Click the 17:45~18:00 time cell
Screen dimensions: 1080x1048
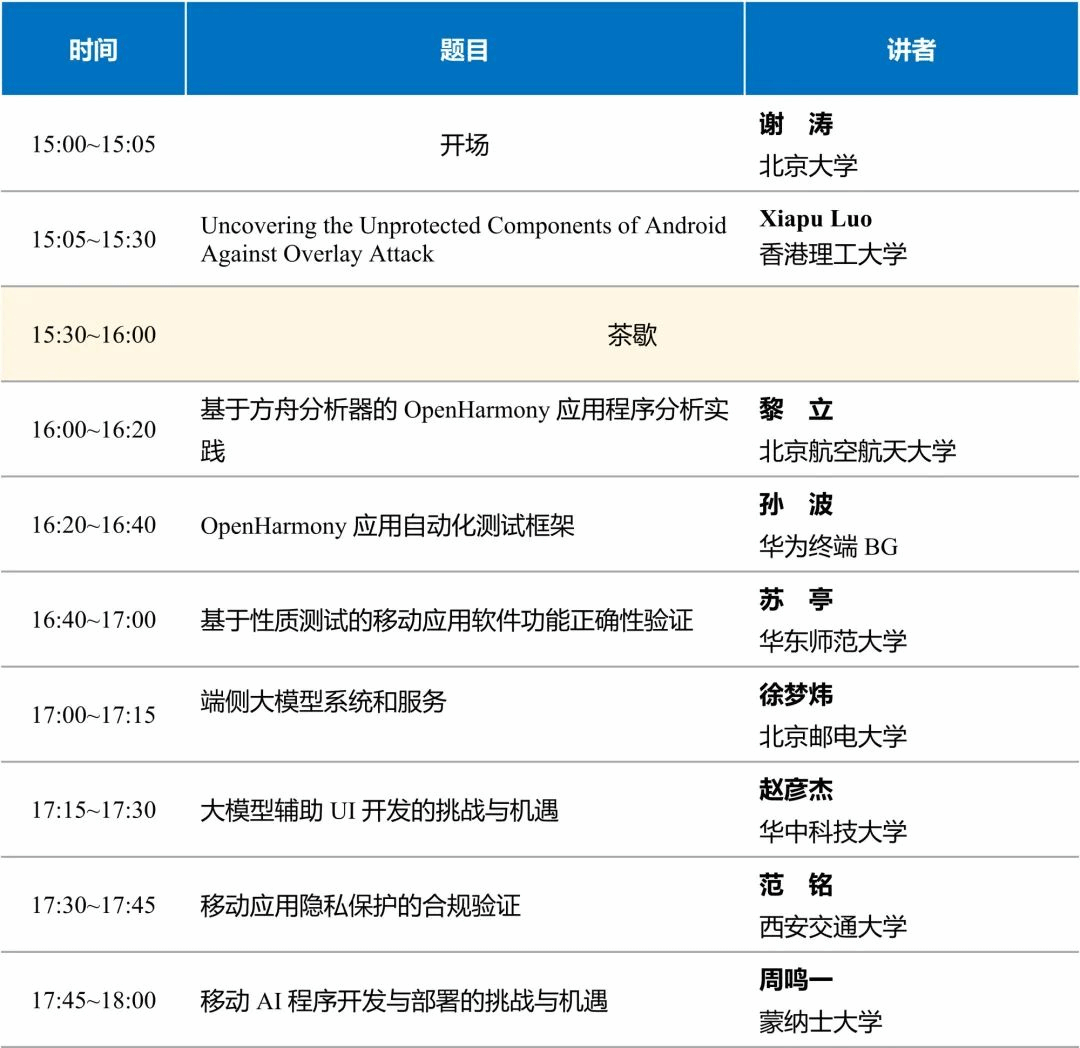click(93, 1000)
